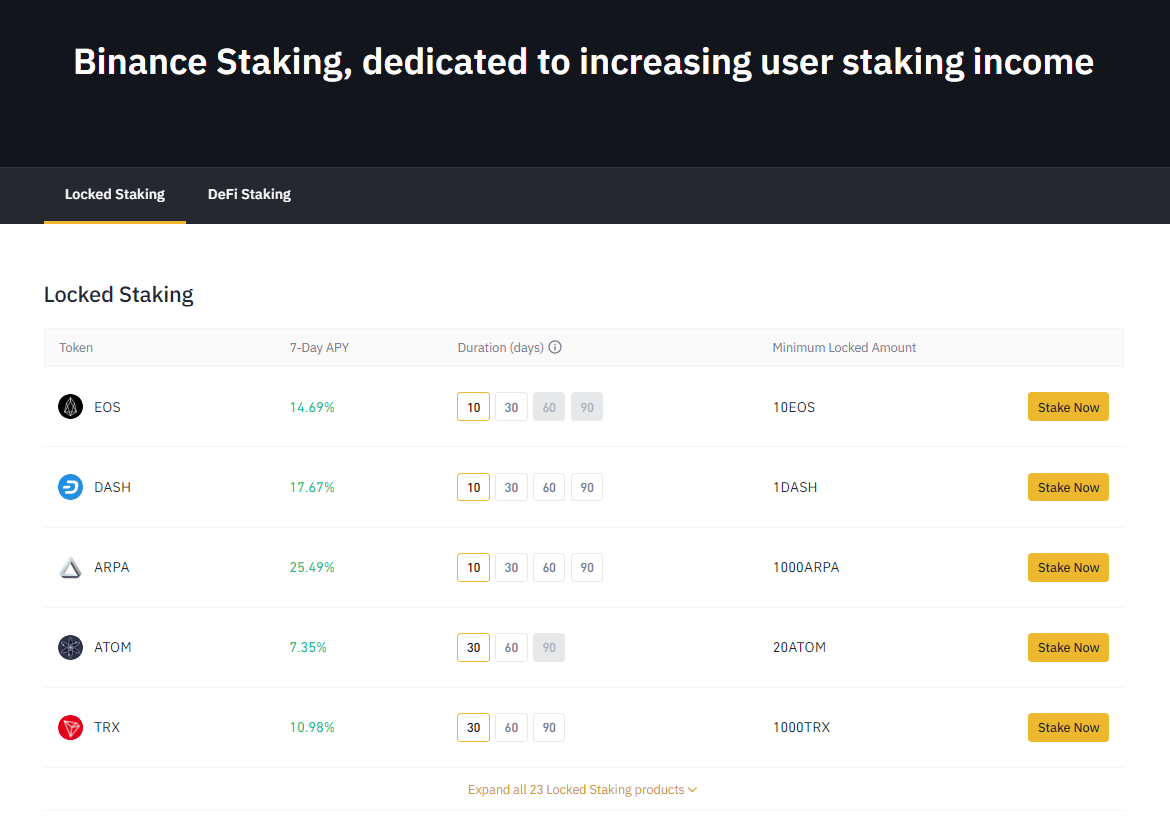Select 10-day duration for DASH

[x=473, y=487]
